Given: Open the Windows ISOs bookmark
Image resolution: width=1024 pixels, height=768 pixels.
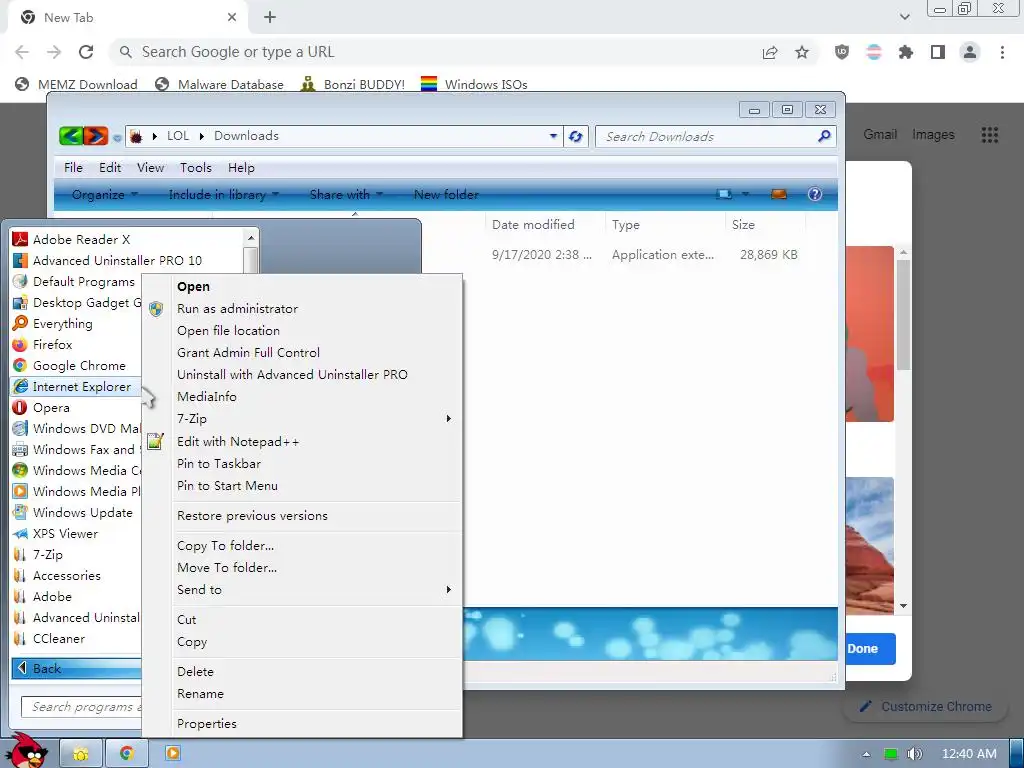Looking at the screenshot, I should (474, 84).
